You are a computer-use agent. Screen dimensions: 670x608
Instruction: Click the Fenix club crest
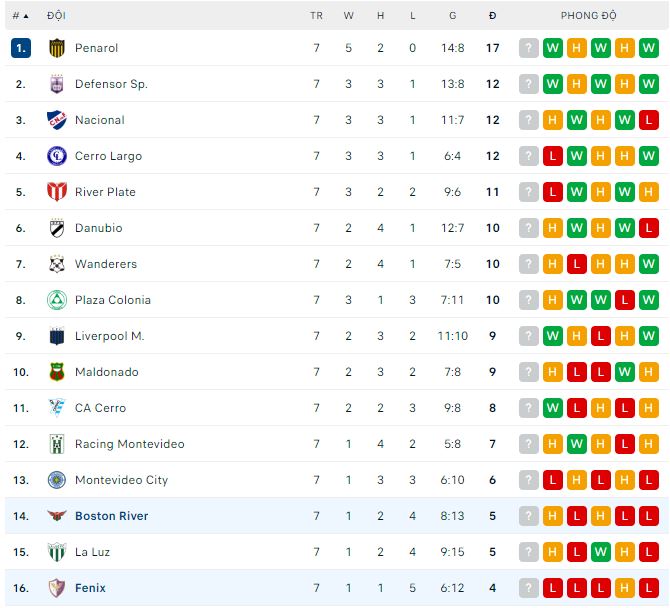pyautogui.click(x=56, y=588)
